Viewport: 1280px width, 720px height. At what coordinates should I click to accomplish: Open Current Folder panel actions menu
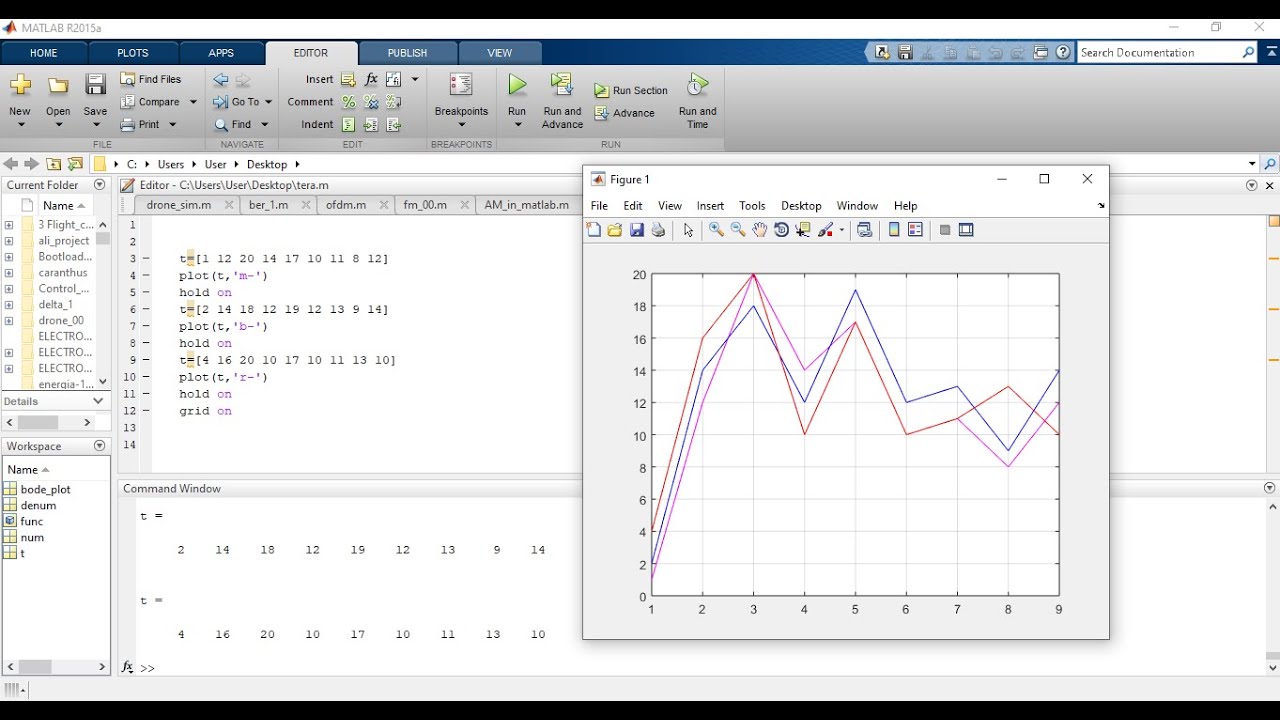99,185
